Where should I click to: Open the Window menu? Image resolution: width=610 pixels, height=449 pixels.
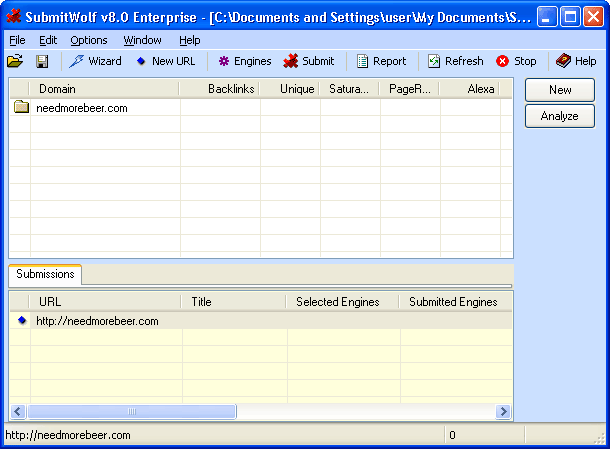142,40
